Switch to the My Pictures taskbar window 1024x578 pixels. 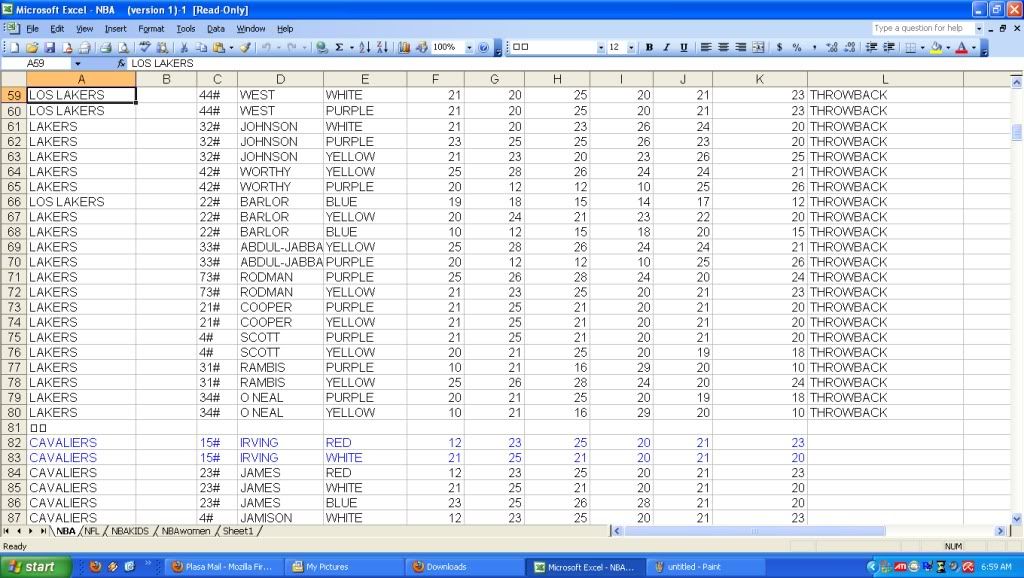344,567
